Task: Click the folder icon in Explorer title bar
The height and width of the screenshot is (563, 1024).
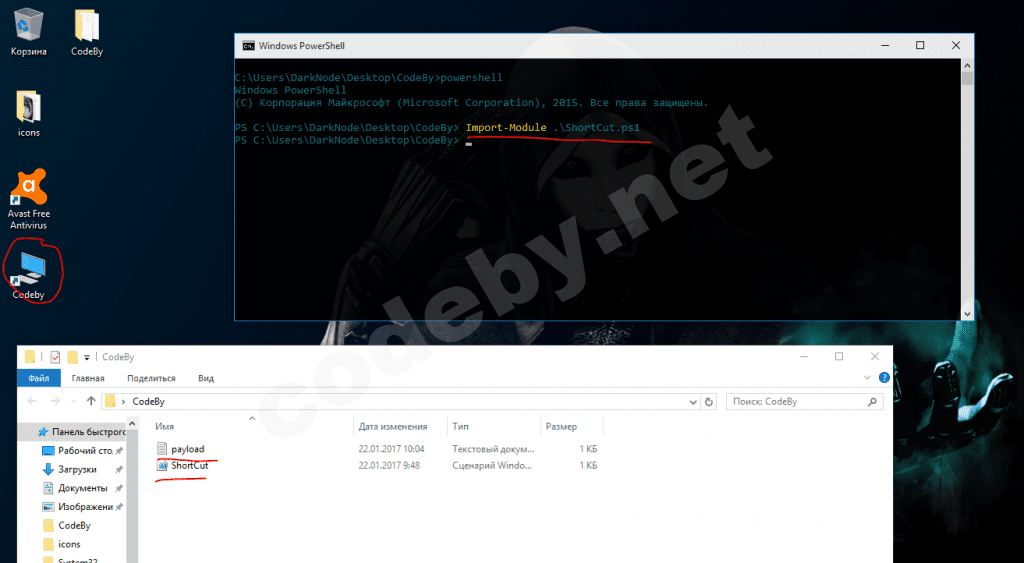Action: [29, 357]
